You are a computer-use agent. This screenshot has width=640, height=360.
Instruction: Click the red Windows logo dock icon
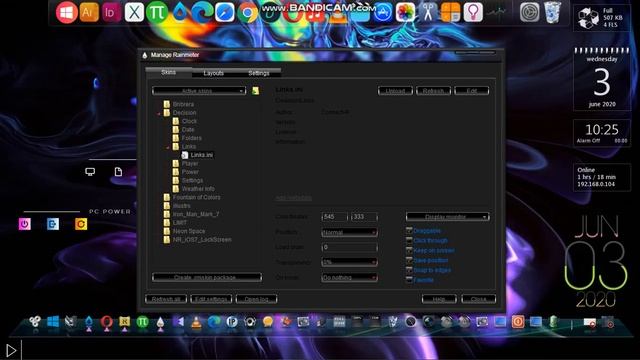[x=66, y=13]
